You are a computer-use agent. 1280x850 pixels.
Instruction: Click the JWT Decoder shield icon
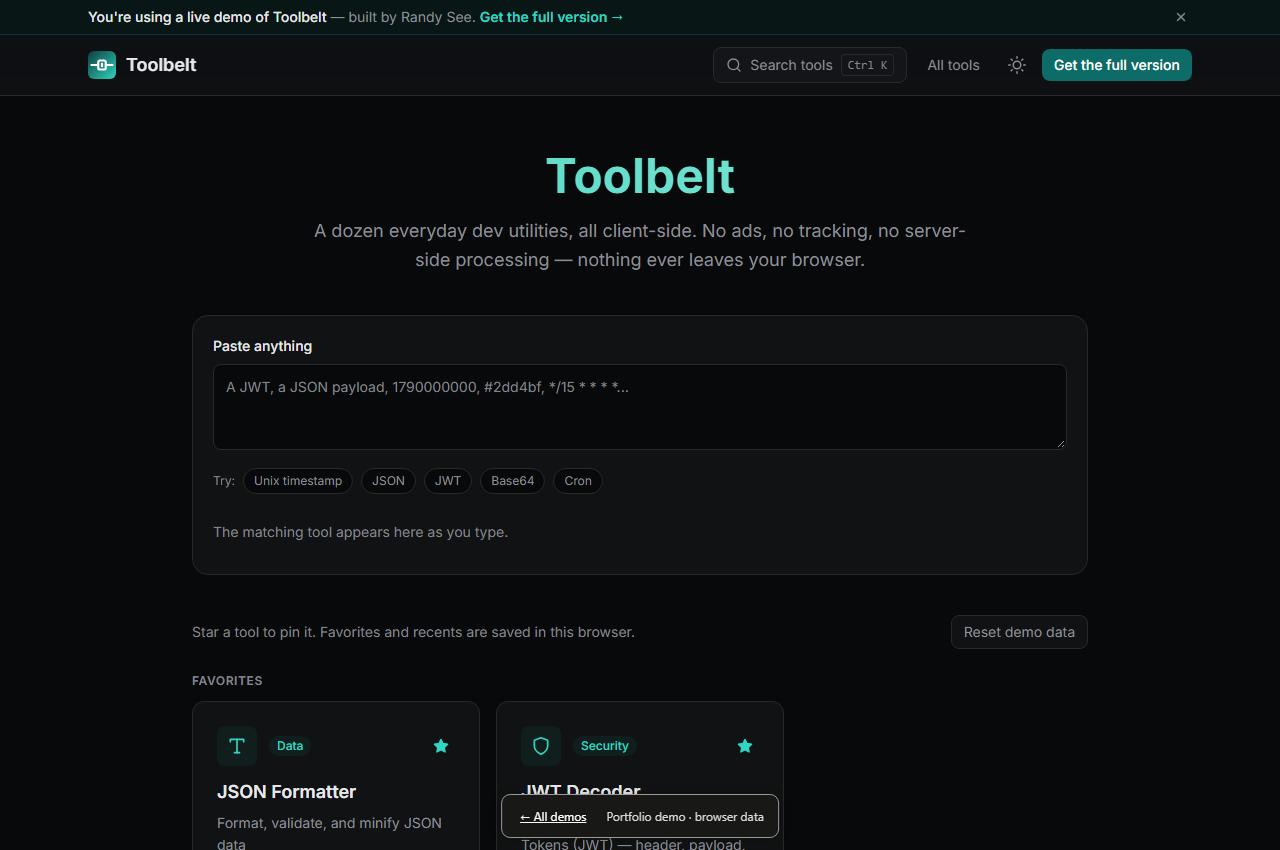[541, 746]
